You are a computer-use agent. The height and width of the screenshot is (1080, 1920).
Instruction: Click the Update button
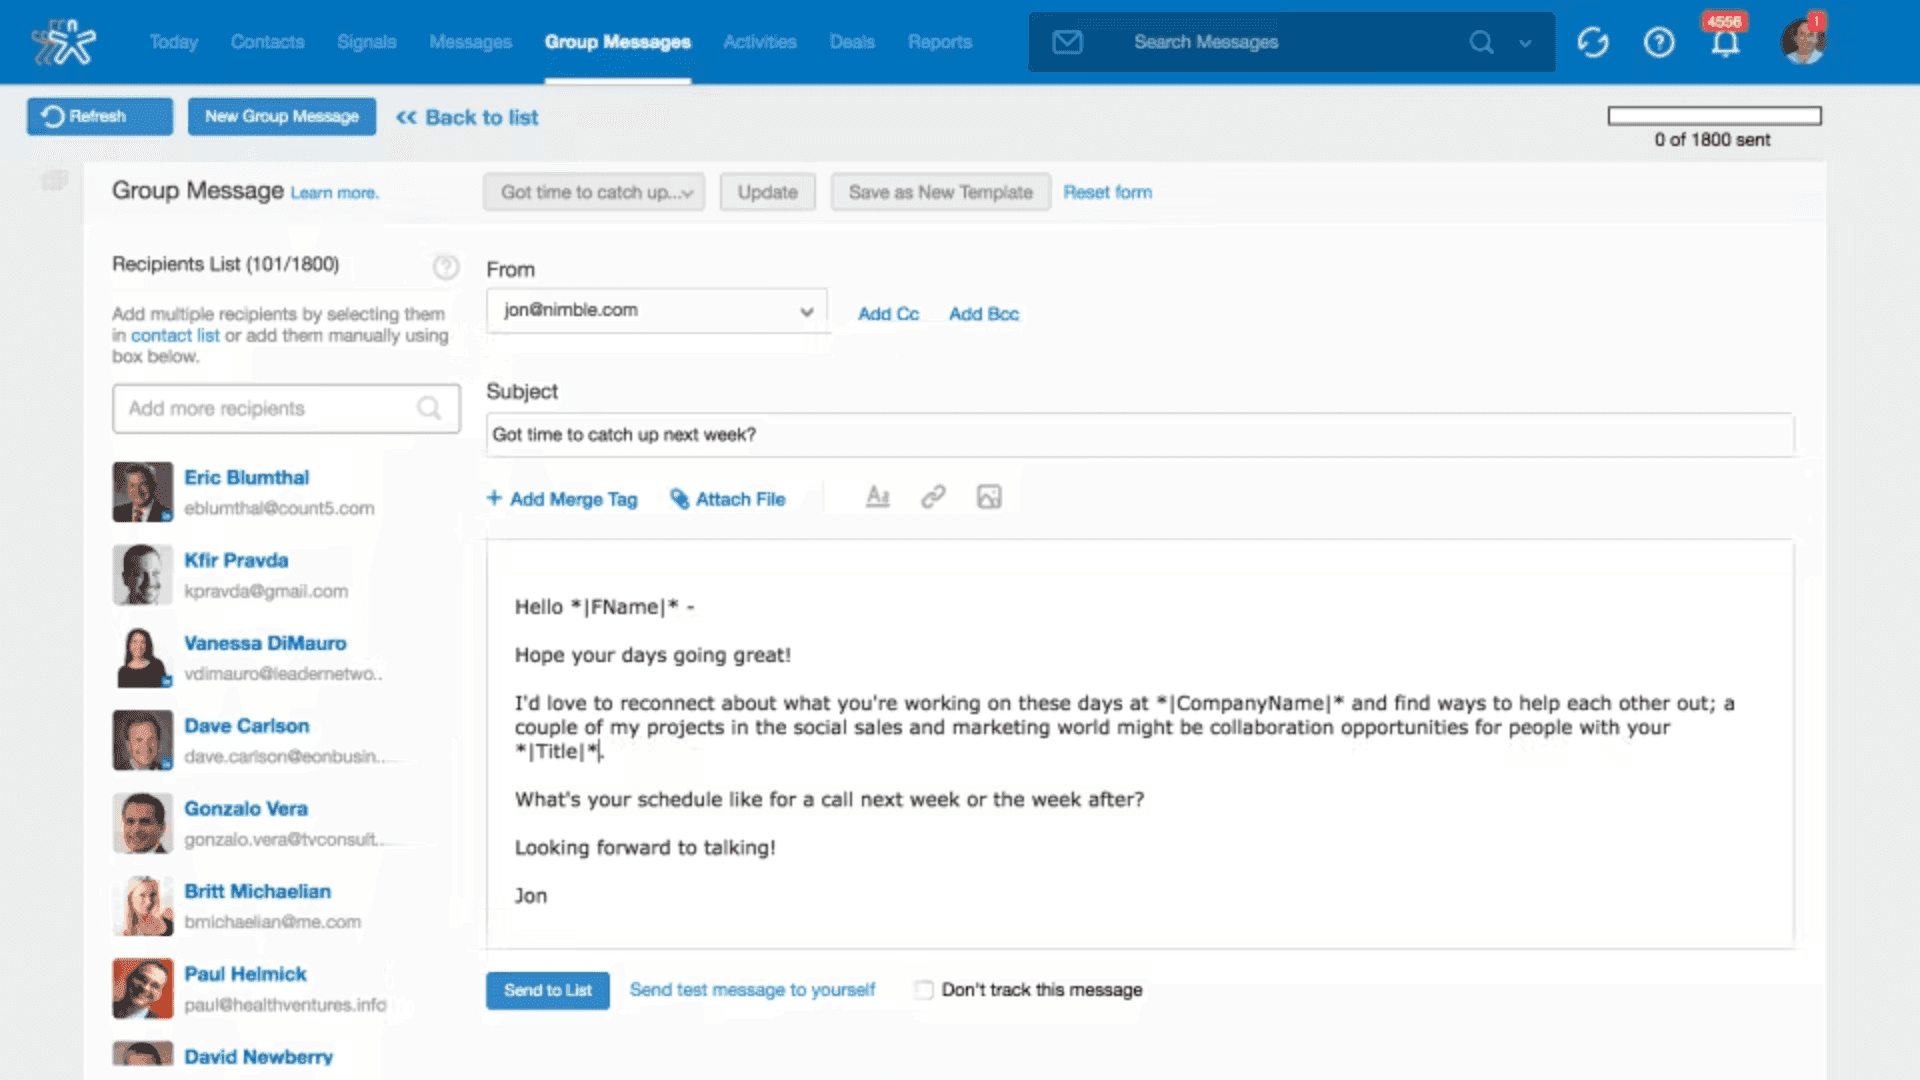[767, 192]
